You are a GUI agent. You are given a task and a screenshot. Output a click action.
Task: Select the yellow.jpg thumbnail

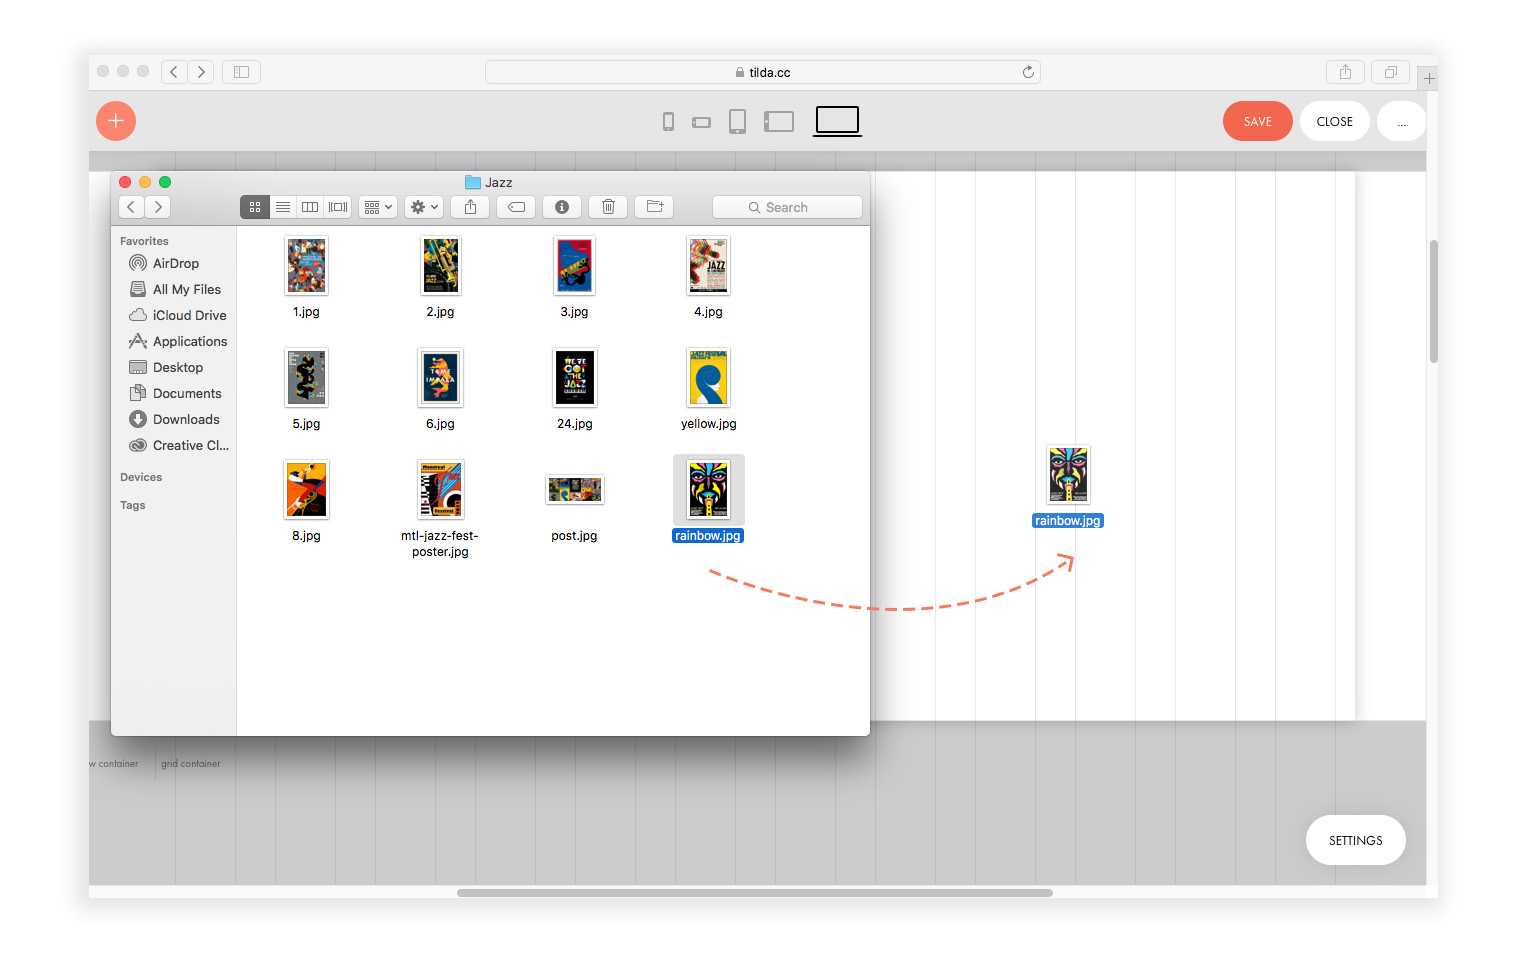(x=708, y=378)
